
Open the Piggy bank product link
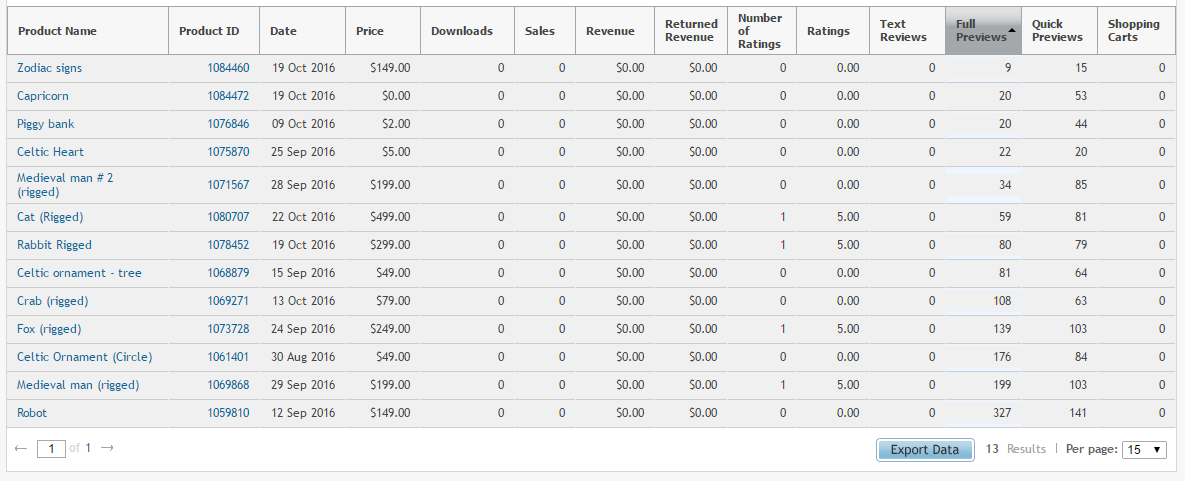tap(45, 124)
